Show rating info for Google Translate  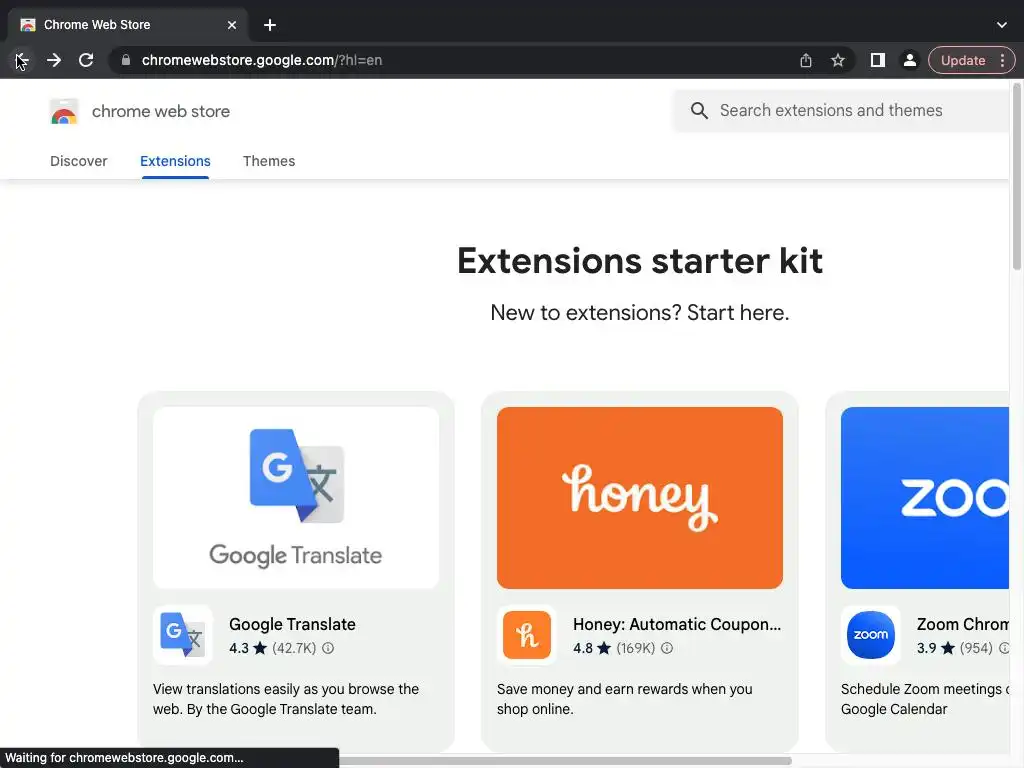click(x=328, y=648)
